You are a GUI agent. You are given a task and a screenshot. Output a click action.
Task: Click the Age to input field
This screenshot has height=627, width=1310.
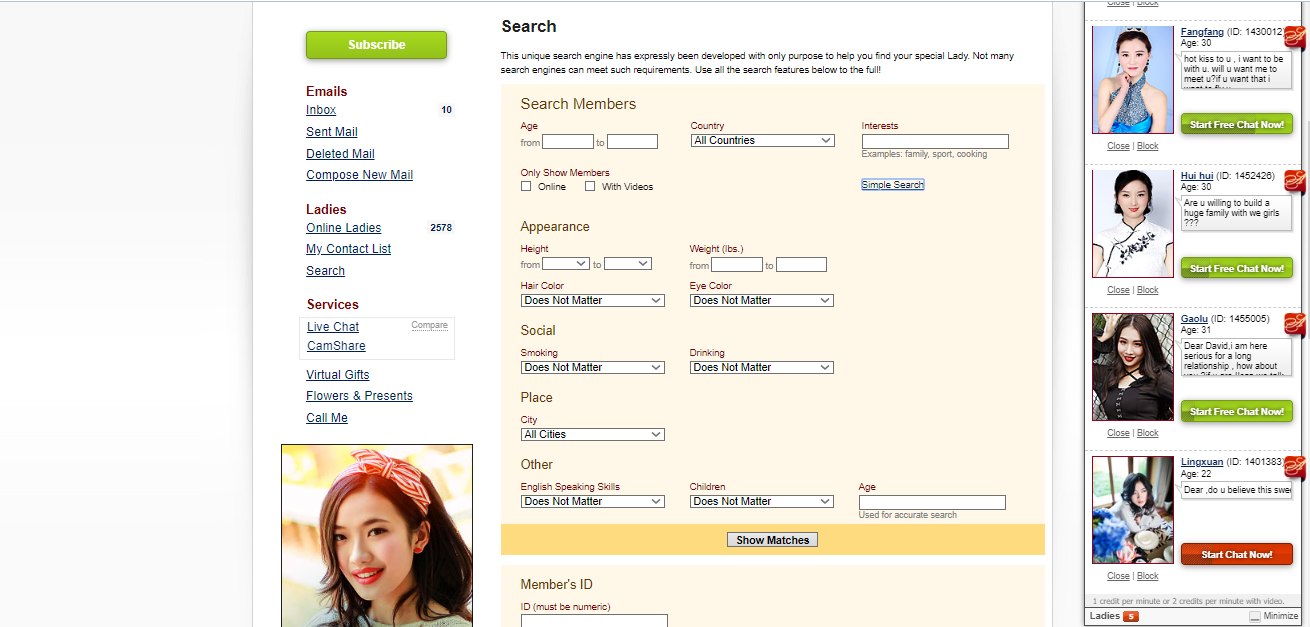click(633, 142)
